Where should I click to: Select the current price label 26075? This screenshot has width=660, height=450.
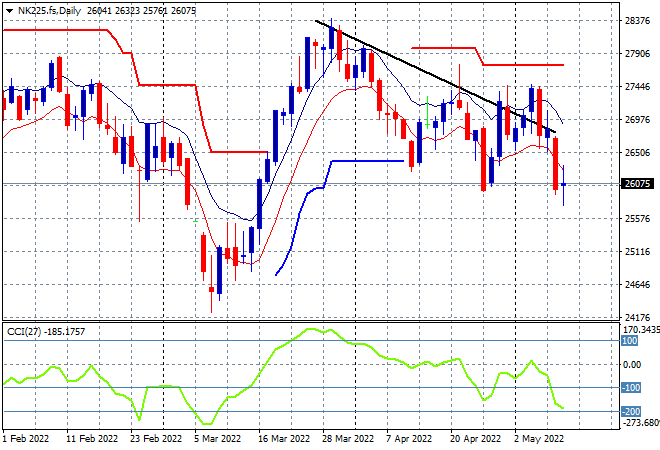637,184
